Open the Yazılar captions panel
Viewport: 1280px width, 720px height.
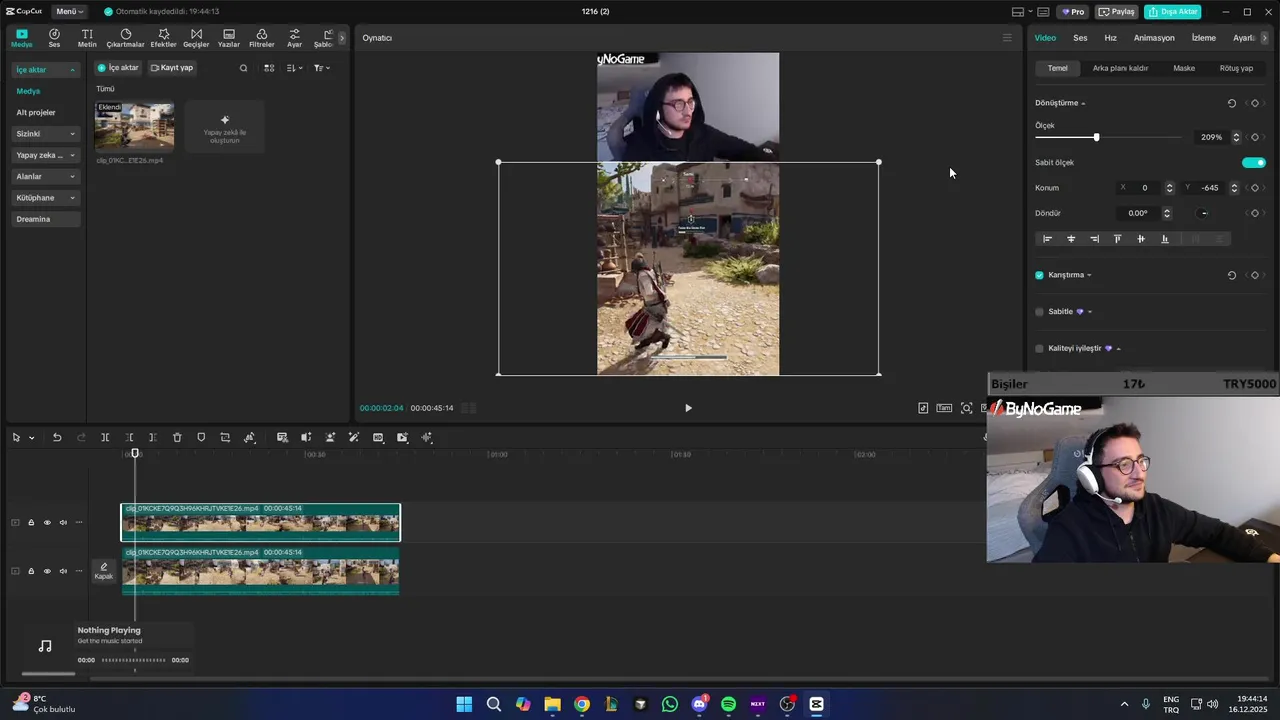[229, 38]
